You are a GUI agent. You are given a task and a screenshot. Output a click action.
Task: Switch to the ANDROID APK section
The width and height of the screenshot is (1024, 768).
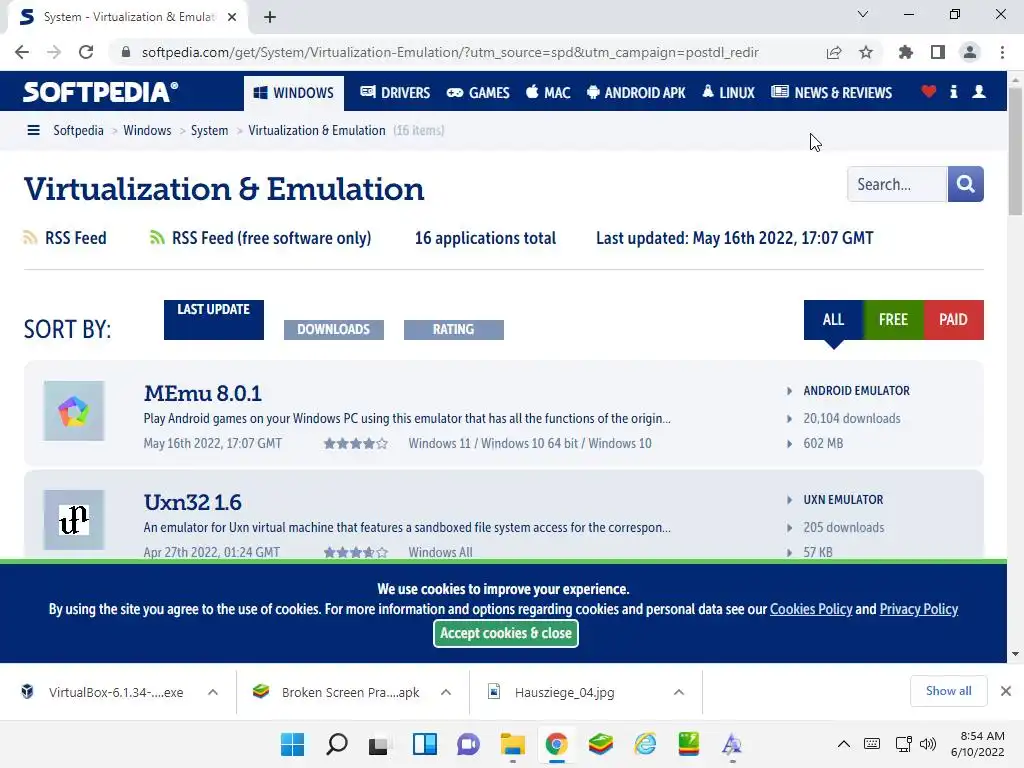coord(636,93)
